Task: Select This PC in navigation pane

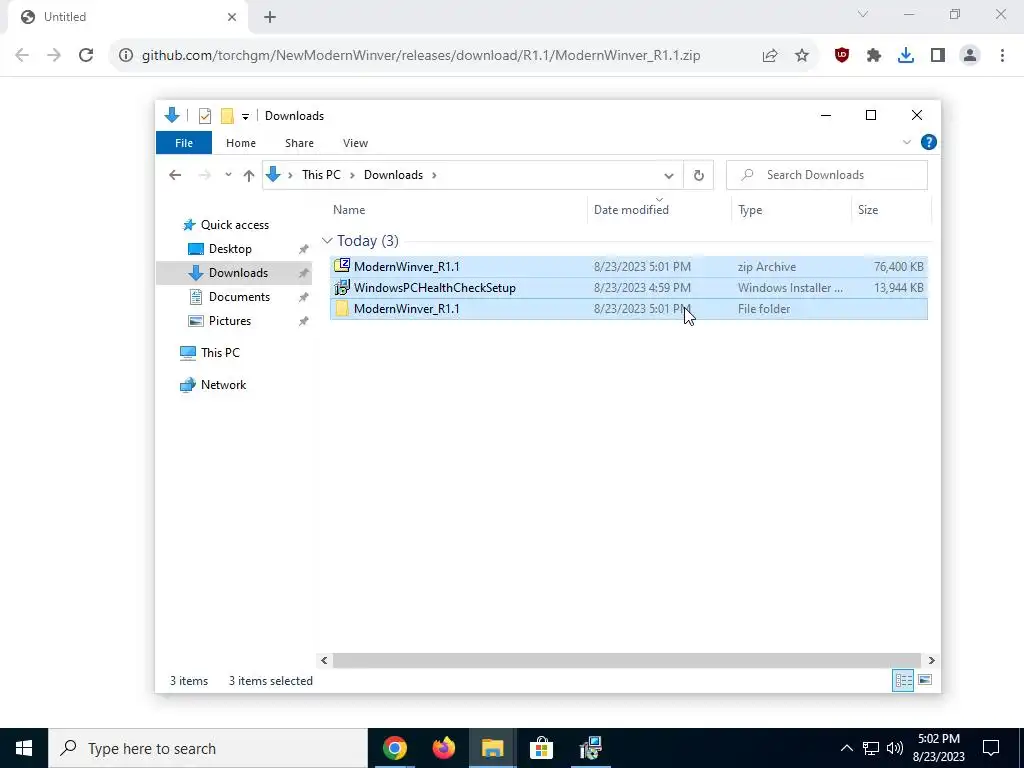Action: tap(220, 353)
